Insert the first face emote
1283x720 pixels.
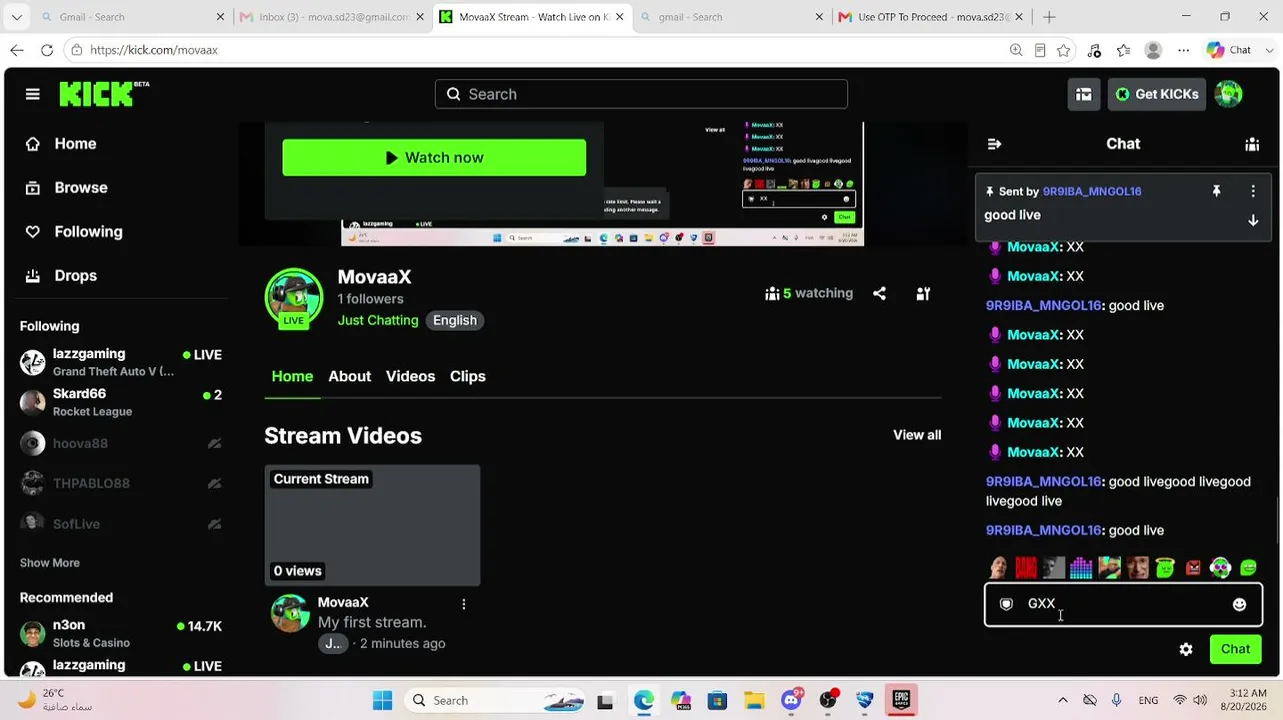point(998,568)
